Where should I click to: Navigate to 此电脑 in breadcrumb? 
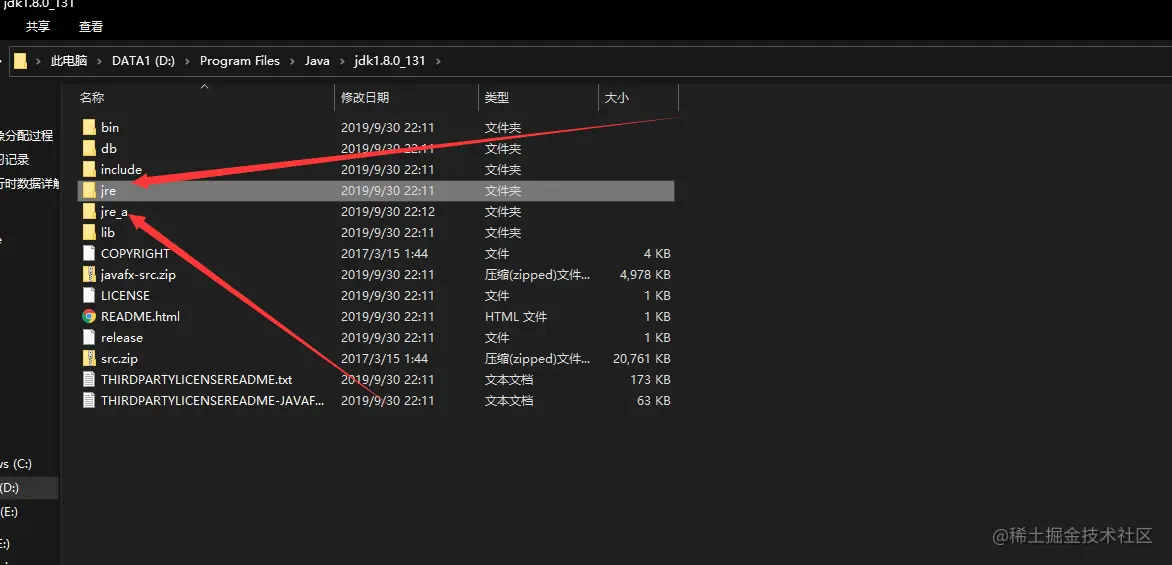[69, 61]
